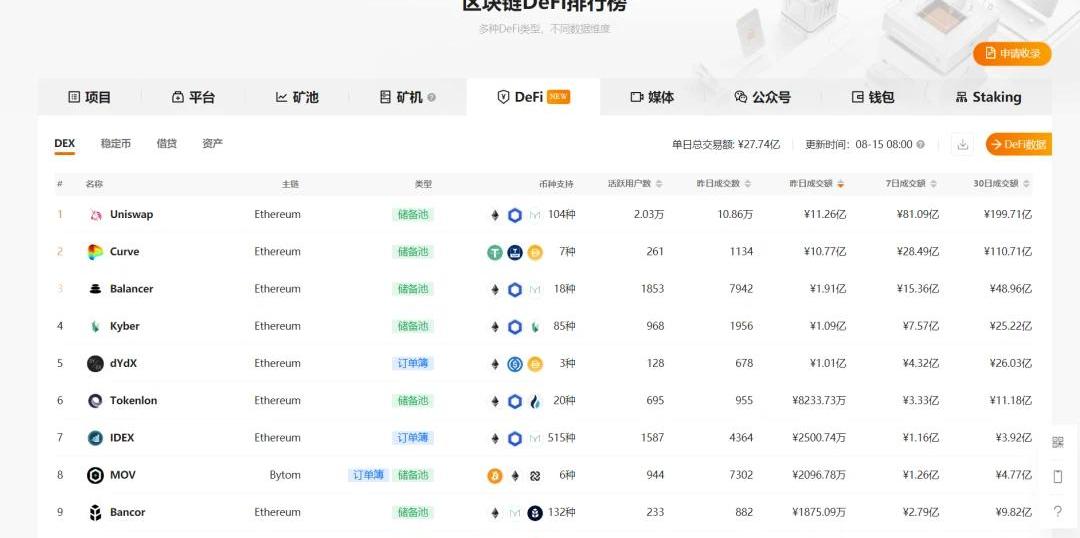Click the dYdX black circle logo
The width and height of the screenshot is (1080, 538).
coord(95,364)
